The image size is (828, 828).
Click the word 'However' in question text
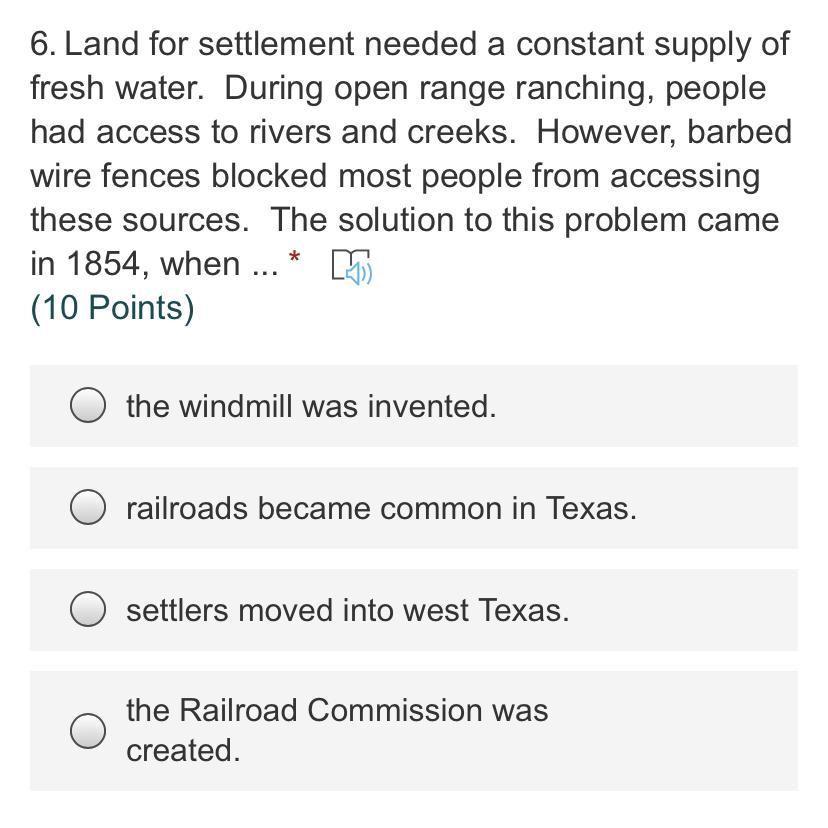(x=609, y=132)
